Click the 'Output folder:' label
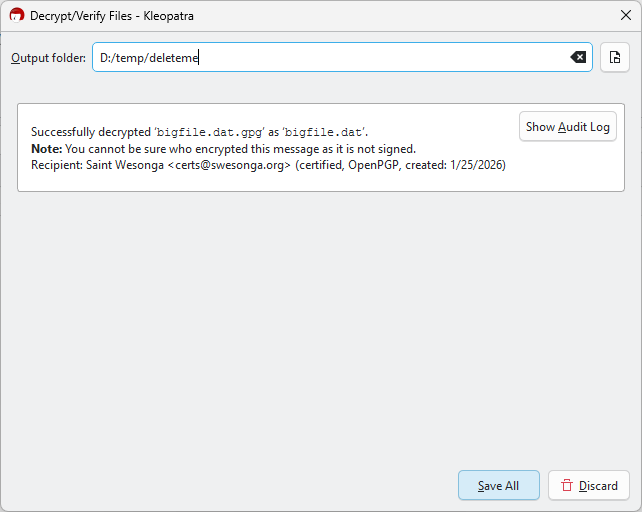The width and height of the screenshot is (642, 512). [x=48, y=58]
